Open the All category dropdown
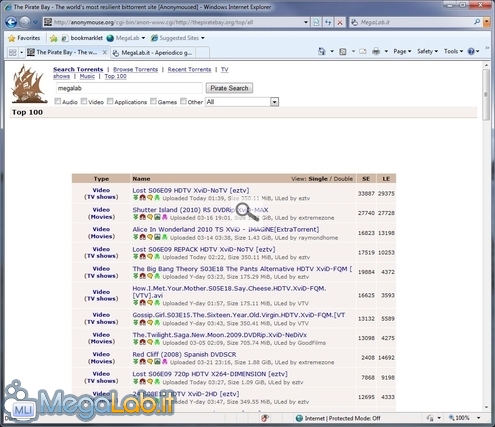Viewport: 495px width, 427px height. tap(242, 102)
